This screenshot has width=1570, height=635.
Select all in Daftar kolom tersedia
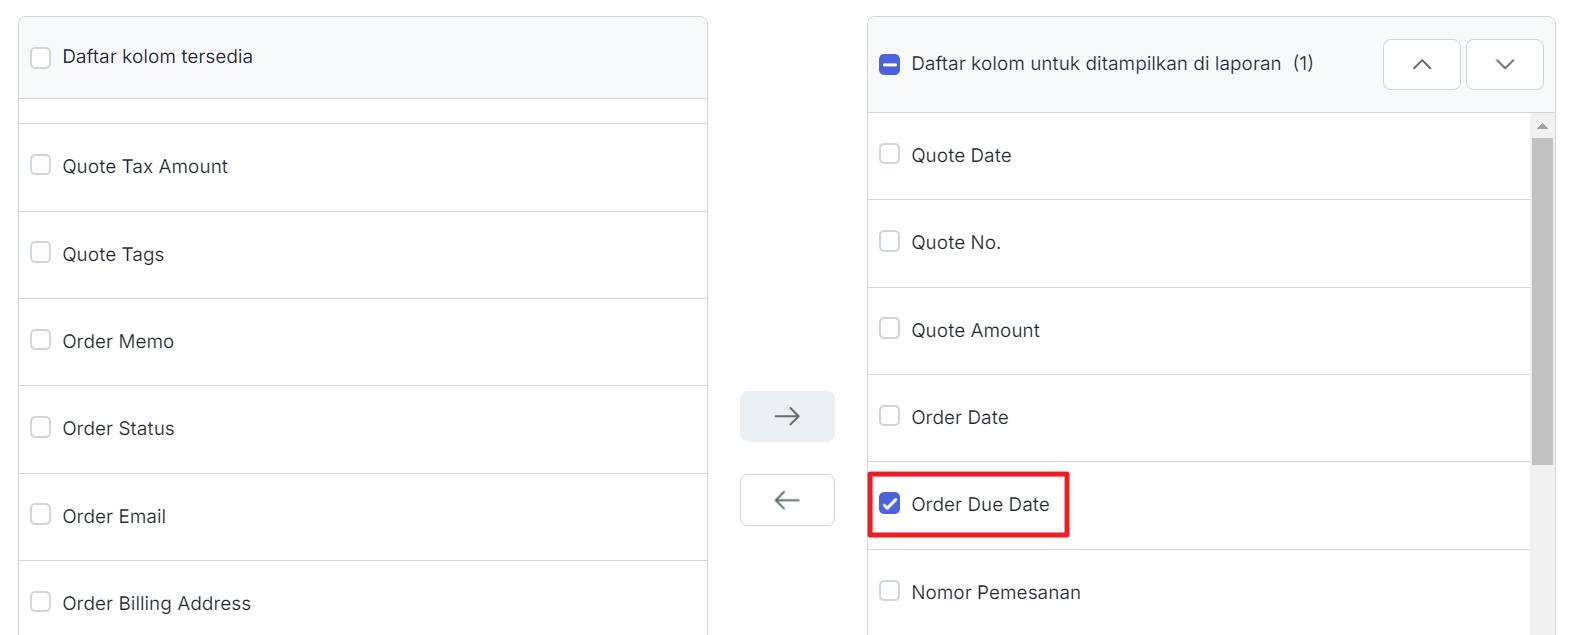pos(41,57)
